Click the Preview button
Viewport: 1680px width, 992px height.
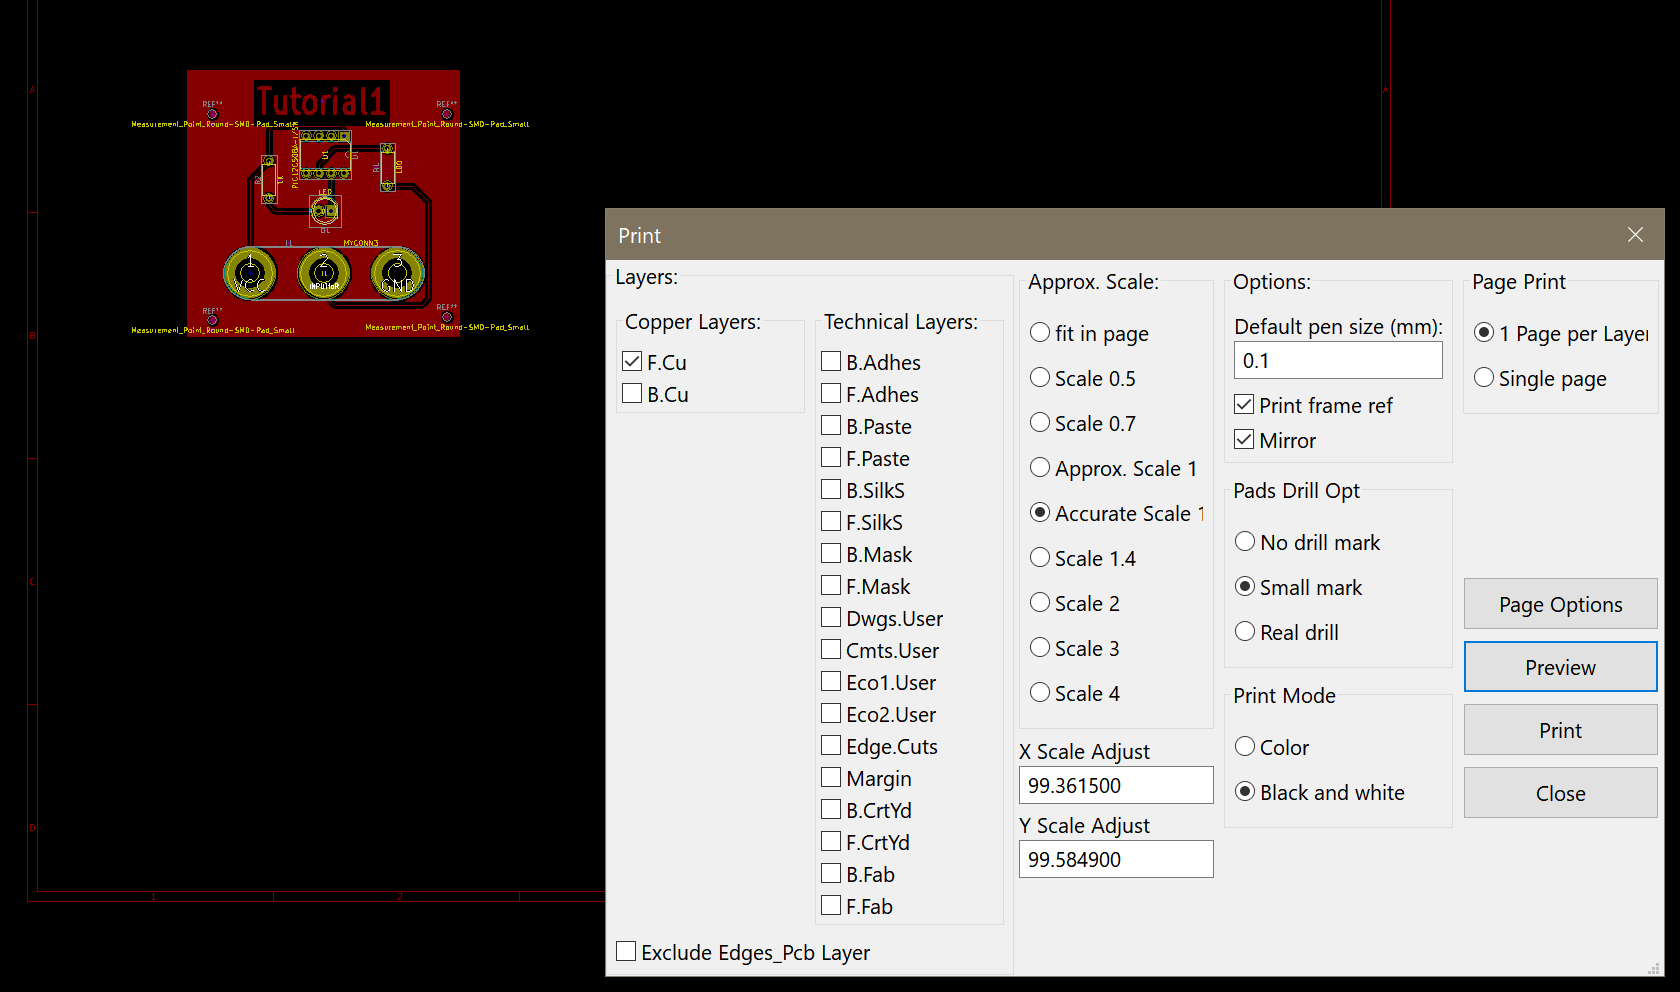pos(1560,667)
